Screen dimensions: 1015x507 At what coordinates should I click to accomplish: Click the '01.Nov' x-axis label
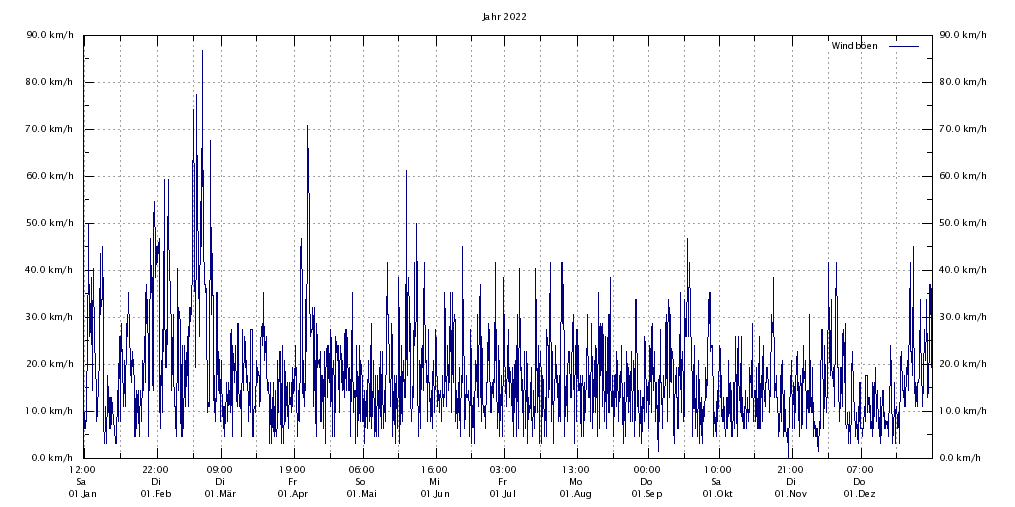click(x=790, y=494)
